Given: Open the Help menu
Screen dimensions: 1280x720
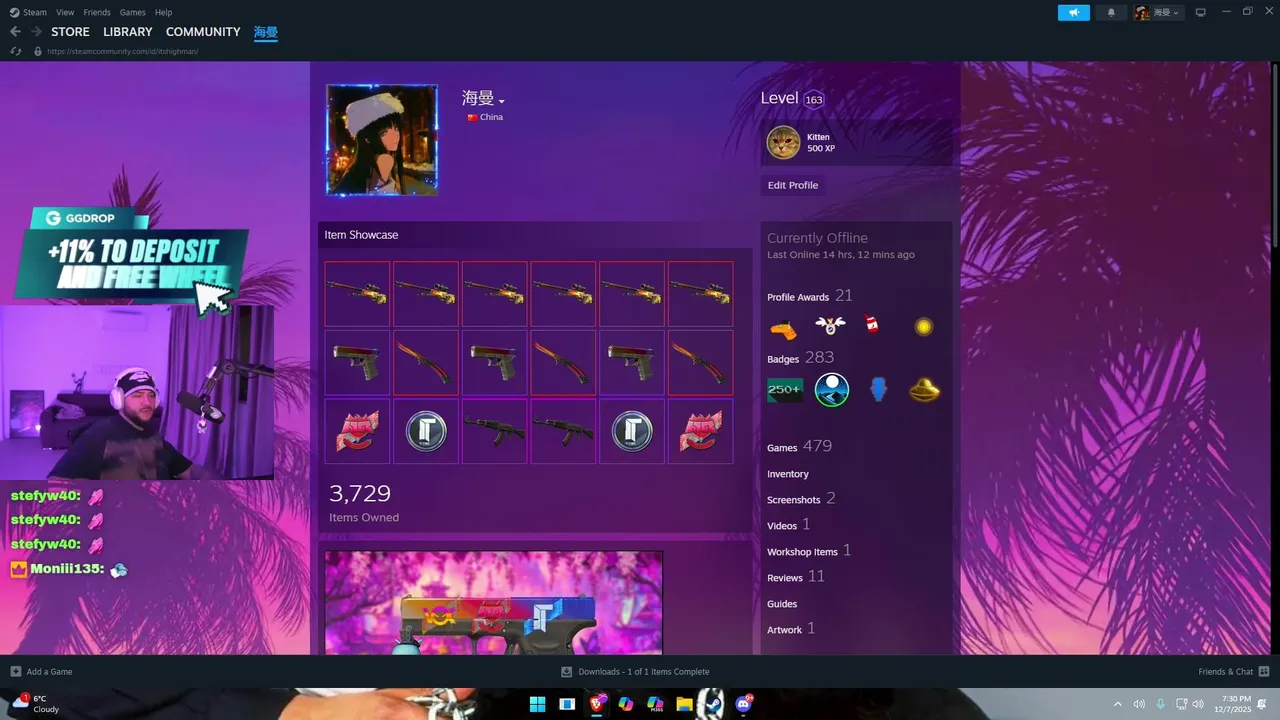Looking at the screenshot, I should click(x=163, y=12).
